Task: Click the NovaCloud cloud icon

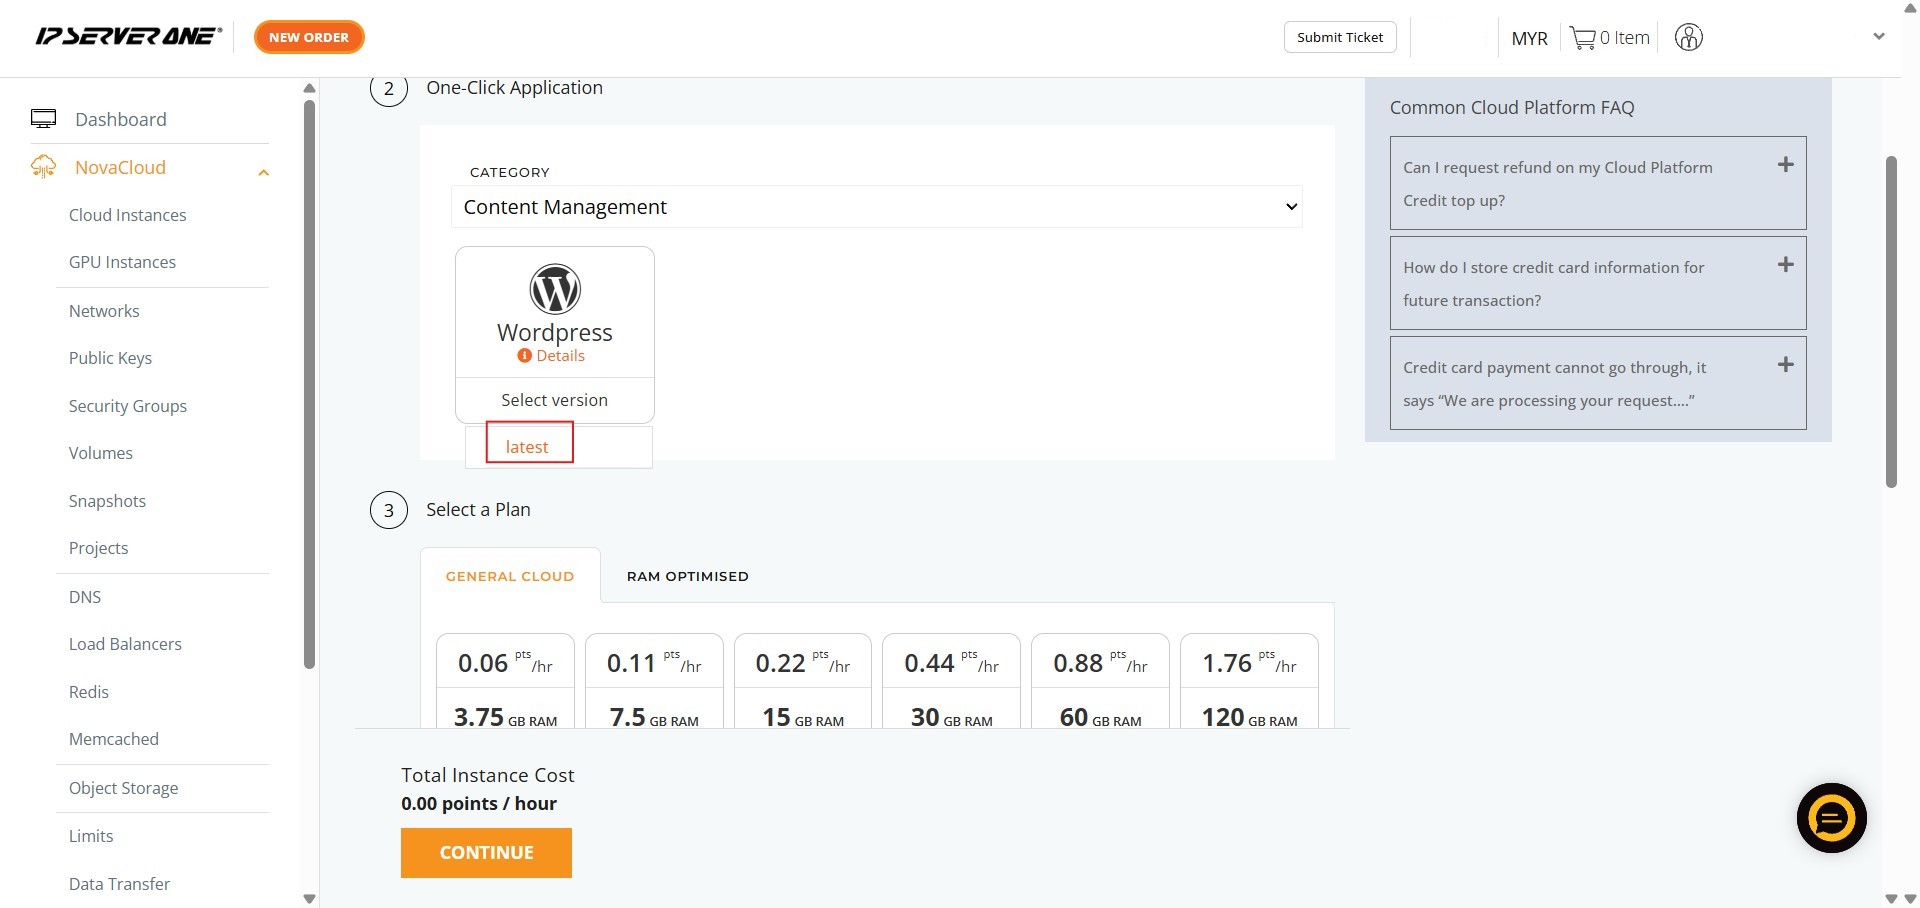Action: pyautogui.click(x=43, y=167)
